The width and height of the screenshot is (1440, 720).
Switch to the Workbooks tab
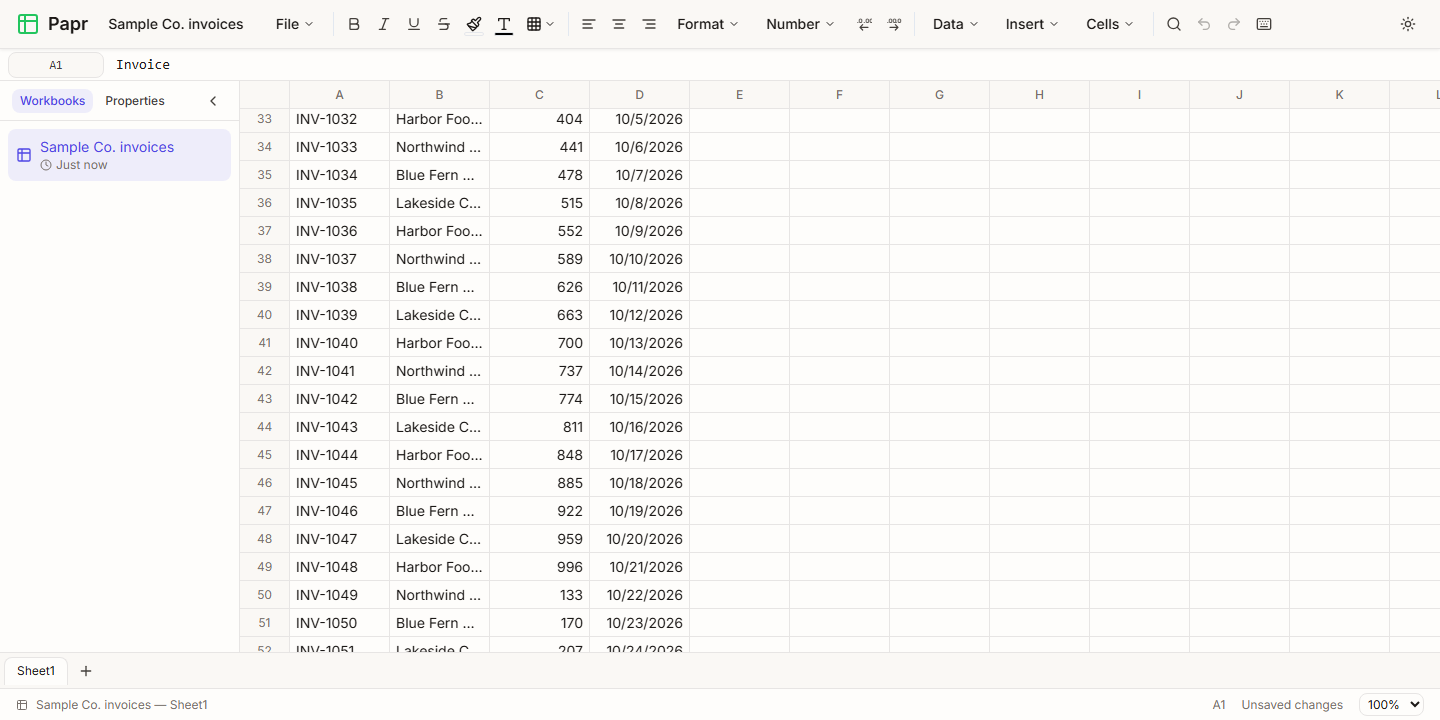(x=53, y=101)
